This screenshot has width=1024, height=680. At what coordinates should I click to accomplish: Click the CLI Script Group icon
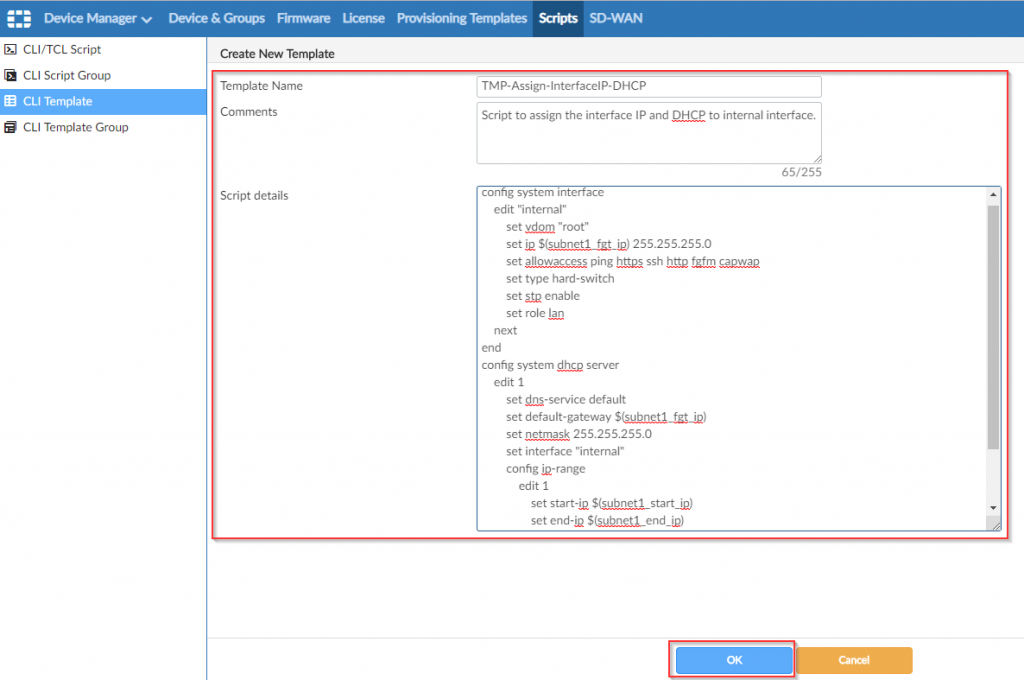pos(11,75)
